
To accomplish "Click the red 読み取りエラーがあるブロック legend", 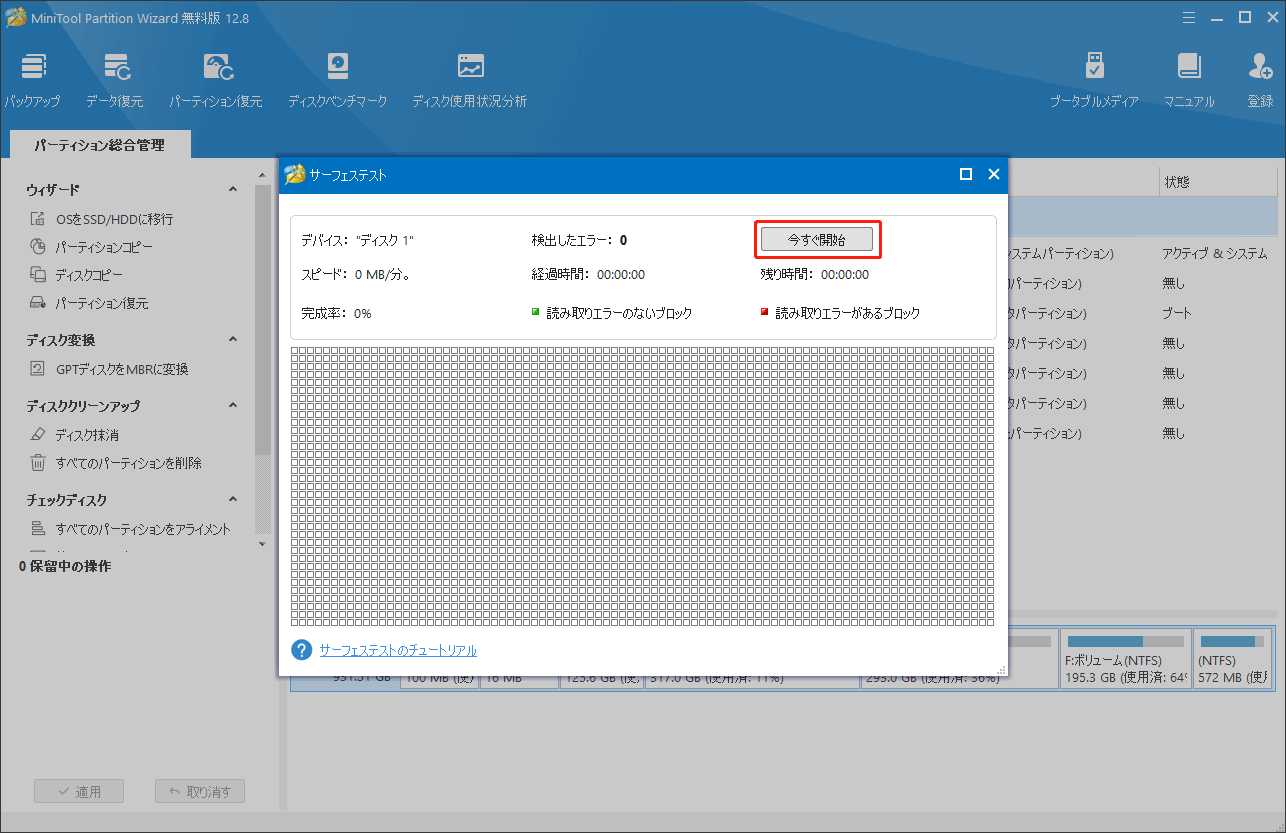I will tap(840, 313).
